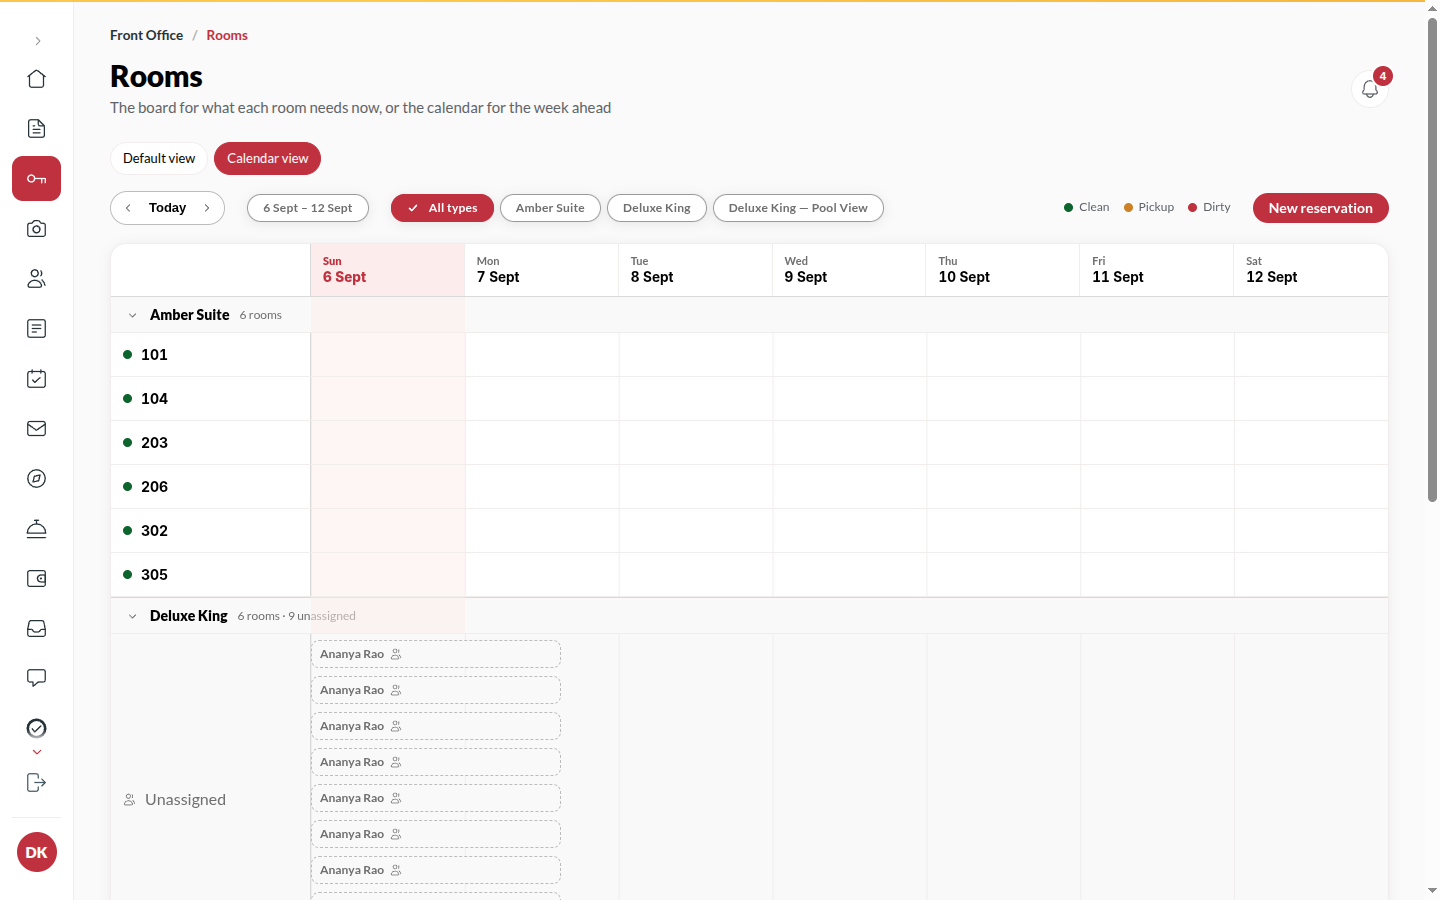Open the compass icon in sidebar
The width and height of the screenshot is (1440, 900).
pos(36,479)
